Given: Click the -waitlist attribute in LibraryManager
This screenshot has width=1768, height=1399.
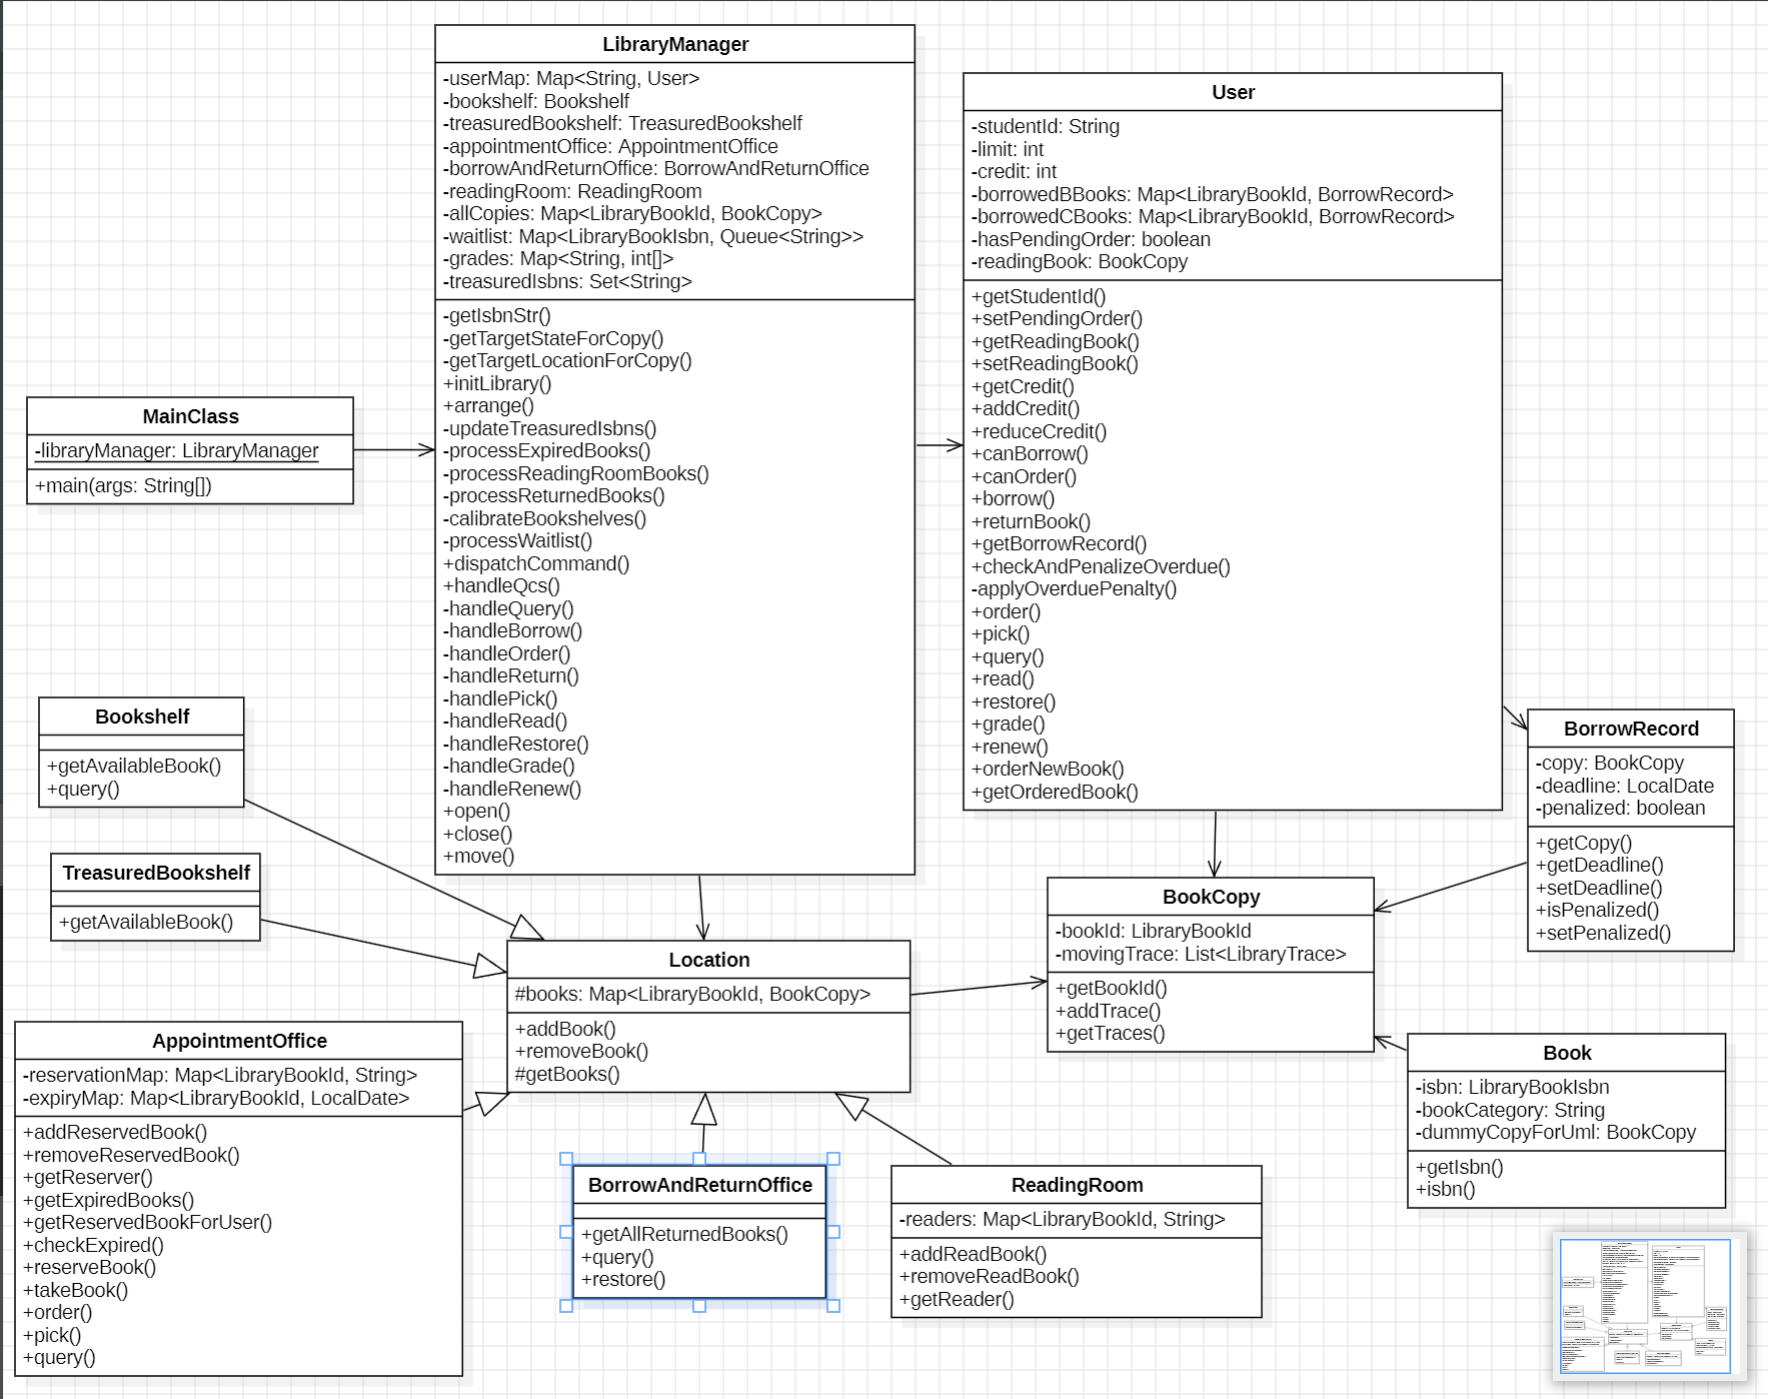Looking at the screenshot, I should [x=653, y=236].
